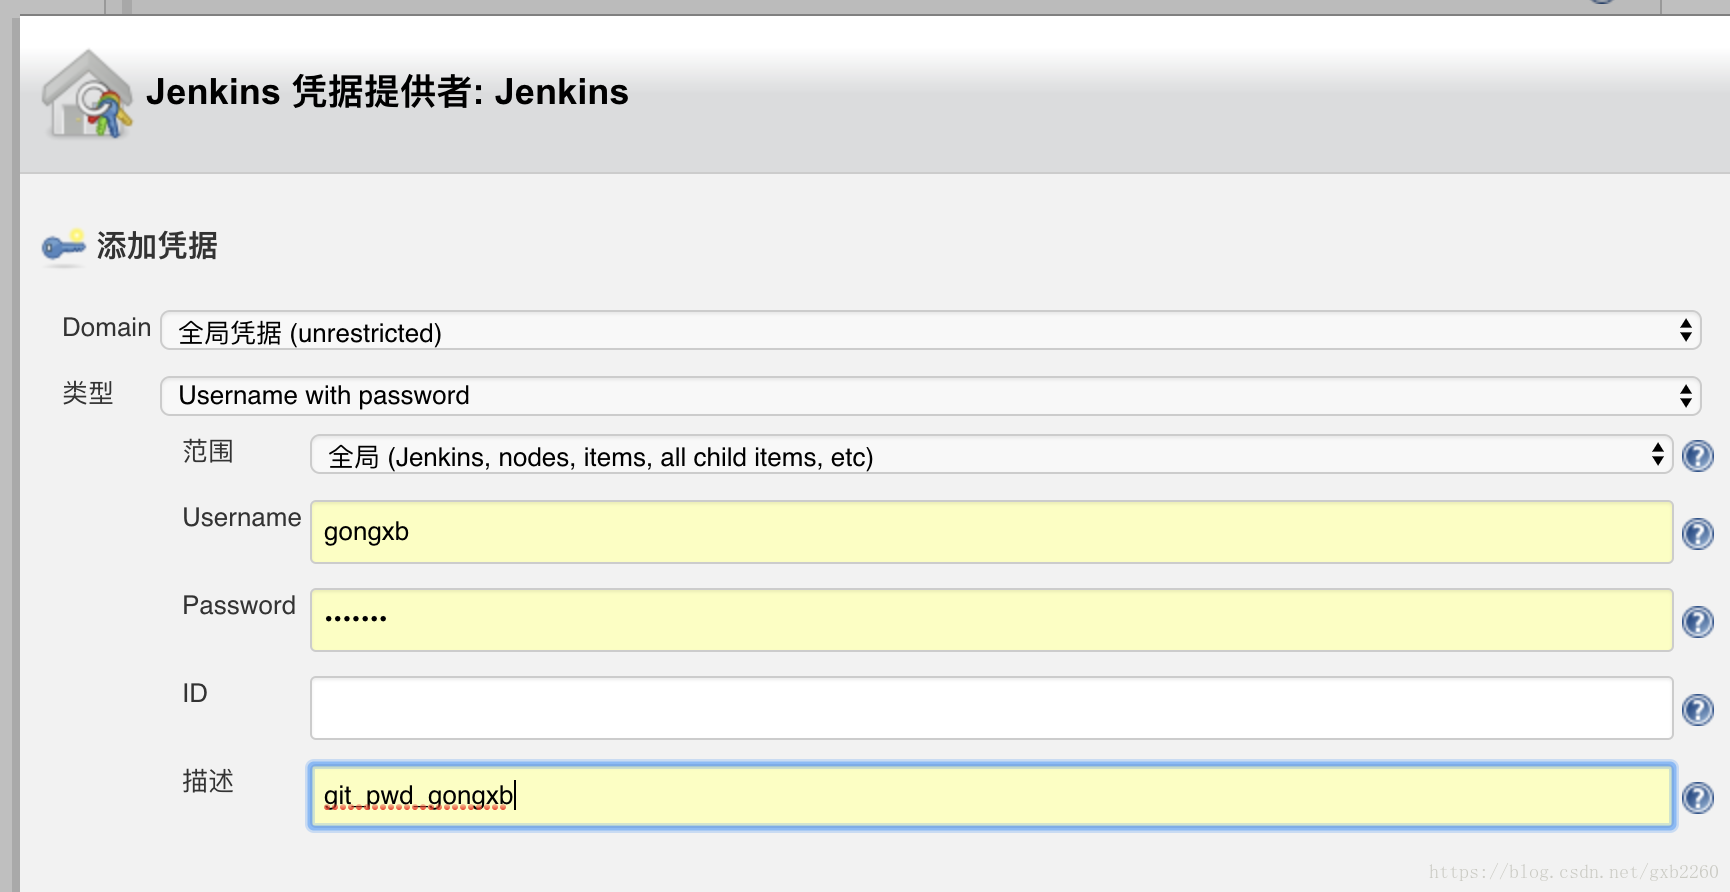The image size is (1730, 892).
Task: Click the Password label text
Action: point(239,606)
